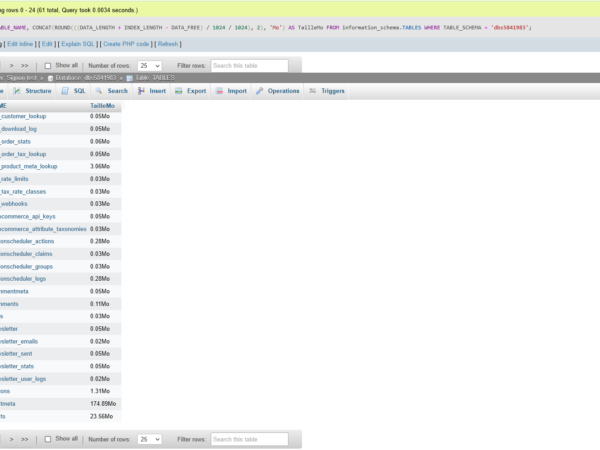Image resolution: width=600 pixels, height=450 pixels.
Task: Click the bottom Search this table field
Action: pyautogui.click(x=249, y=439)
